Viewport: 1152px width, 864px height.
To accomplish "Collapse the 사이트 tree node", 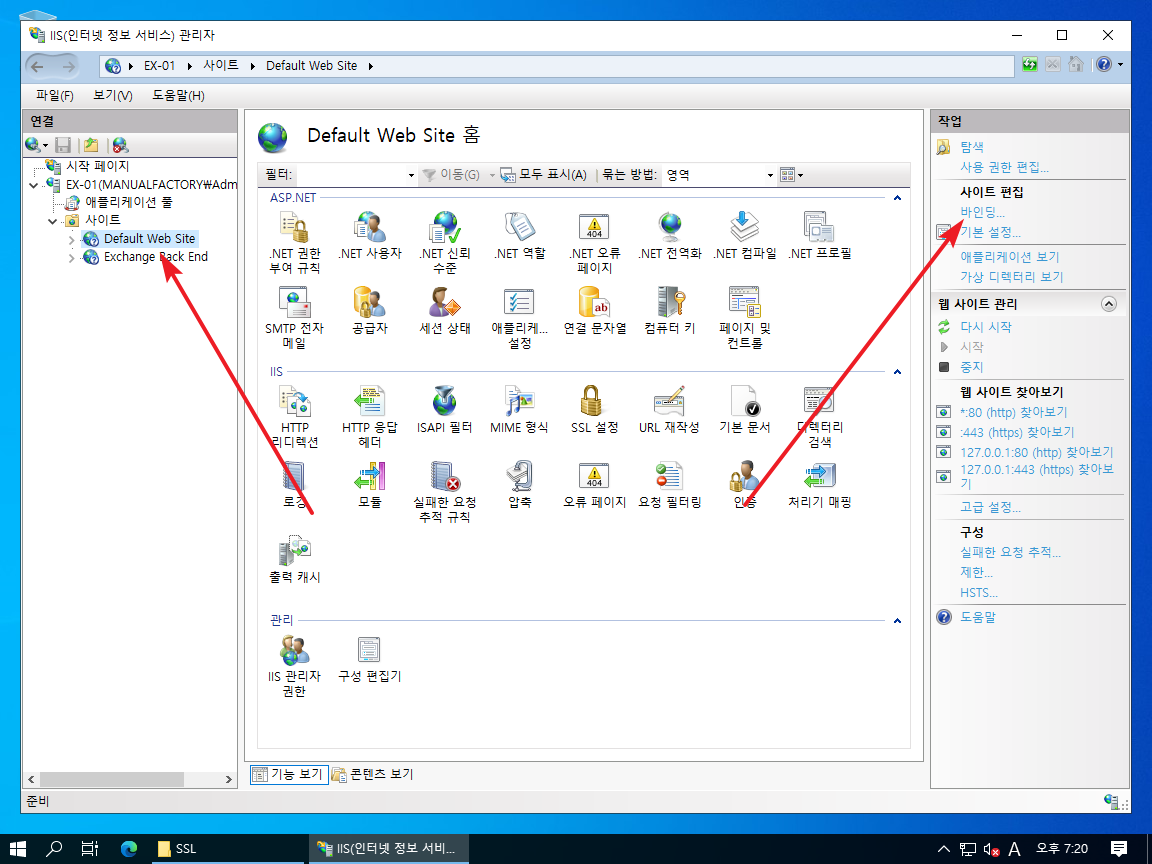I will pos(52,221).
